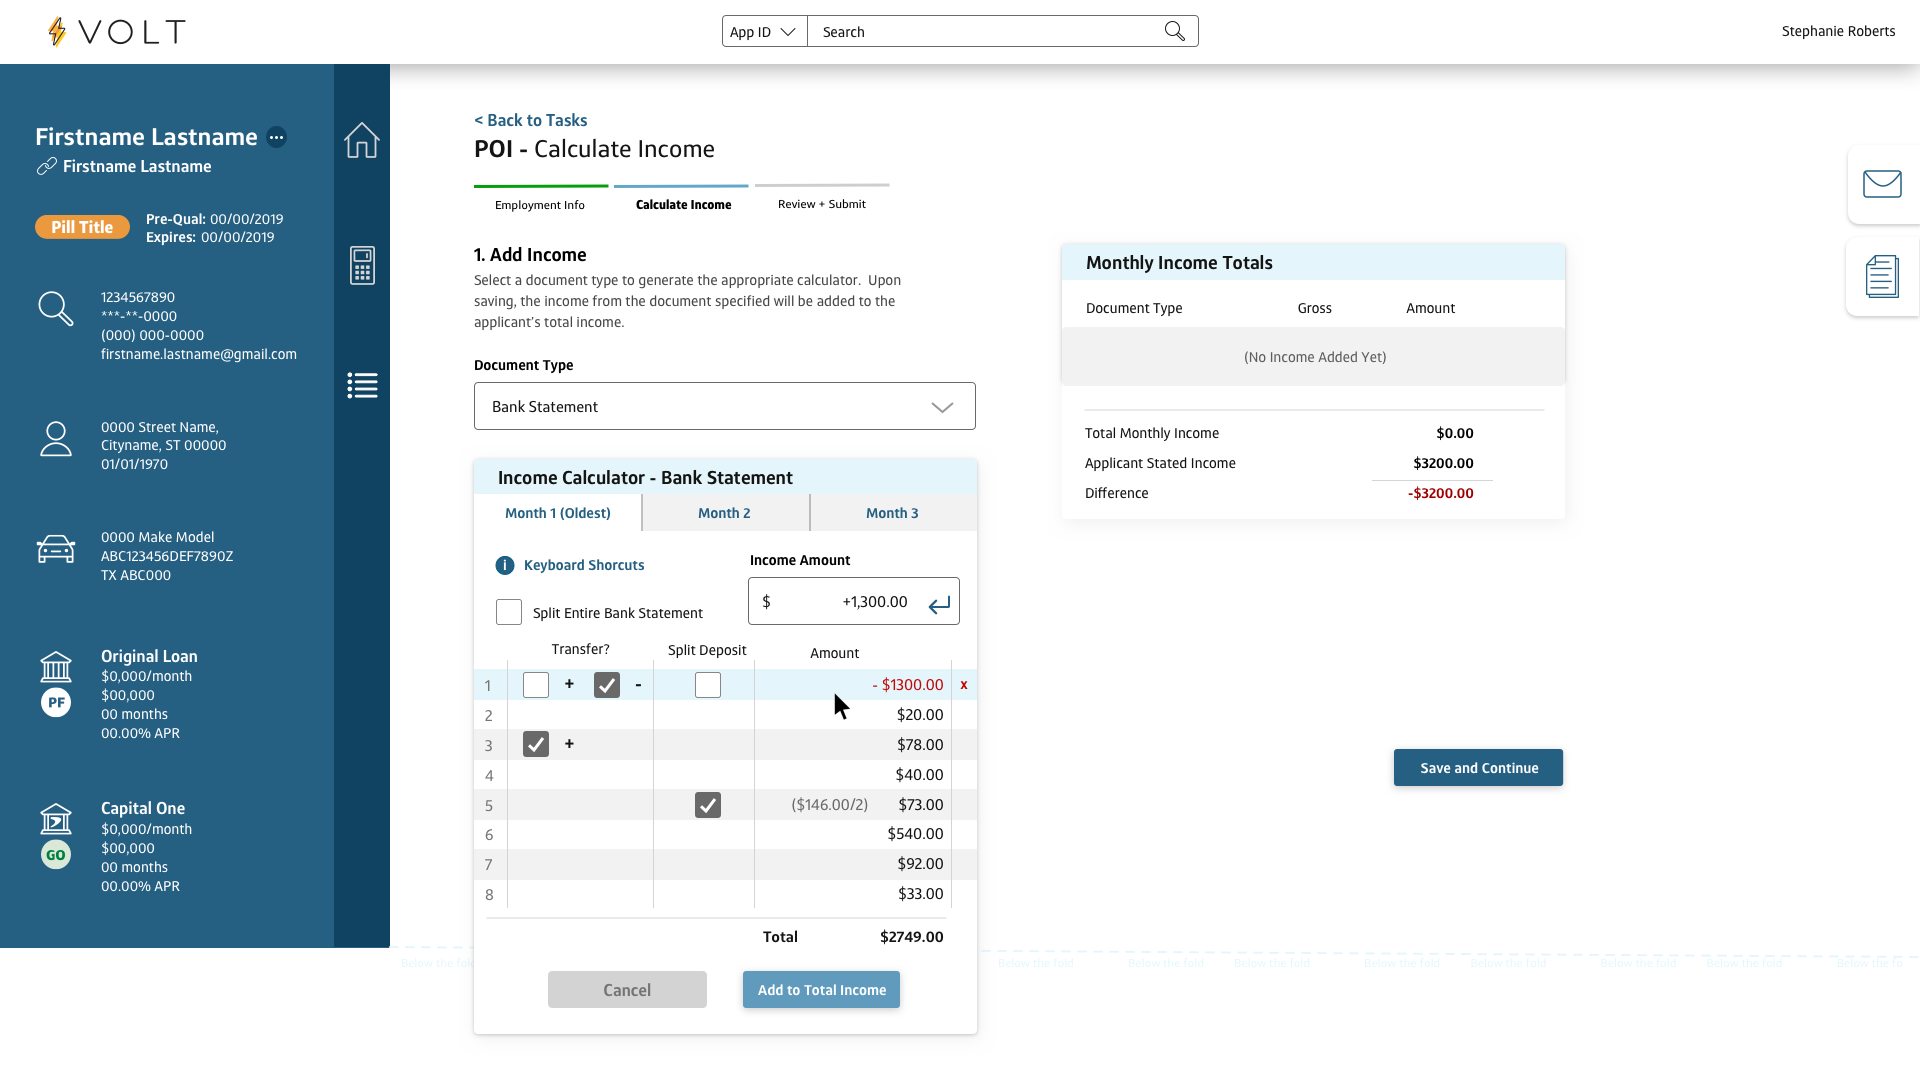The width and height of the screenshot is (1920, 1076).
Task: Delete row 1 with the red x
Action: tap(964, 685)
